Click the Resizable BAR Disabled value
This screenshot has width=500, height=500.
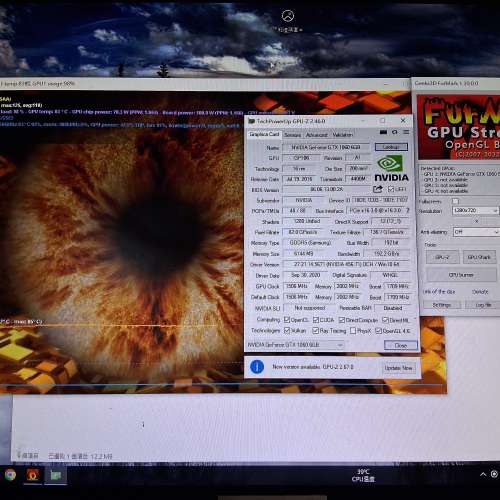click(x=393, y=308)
